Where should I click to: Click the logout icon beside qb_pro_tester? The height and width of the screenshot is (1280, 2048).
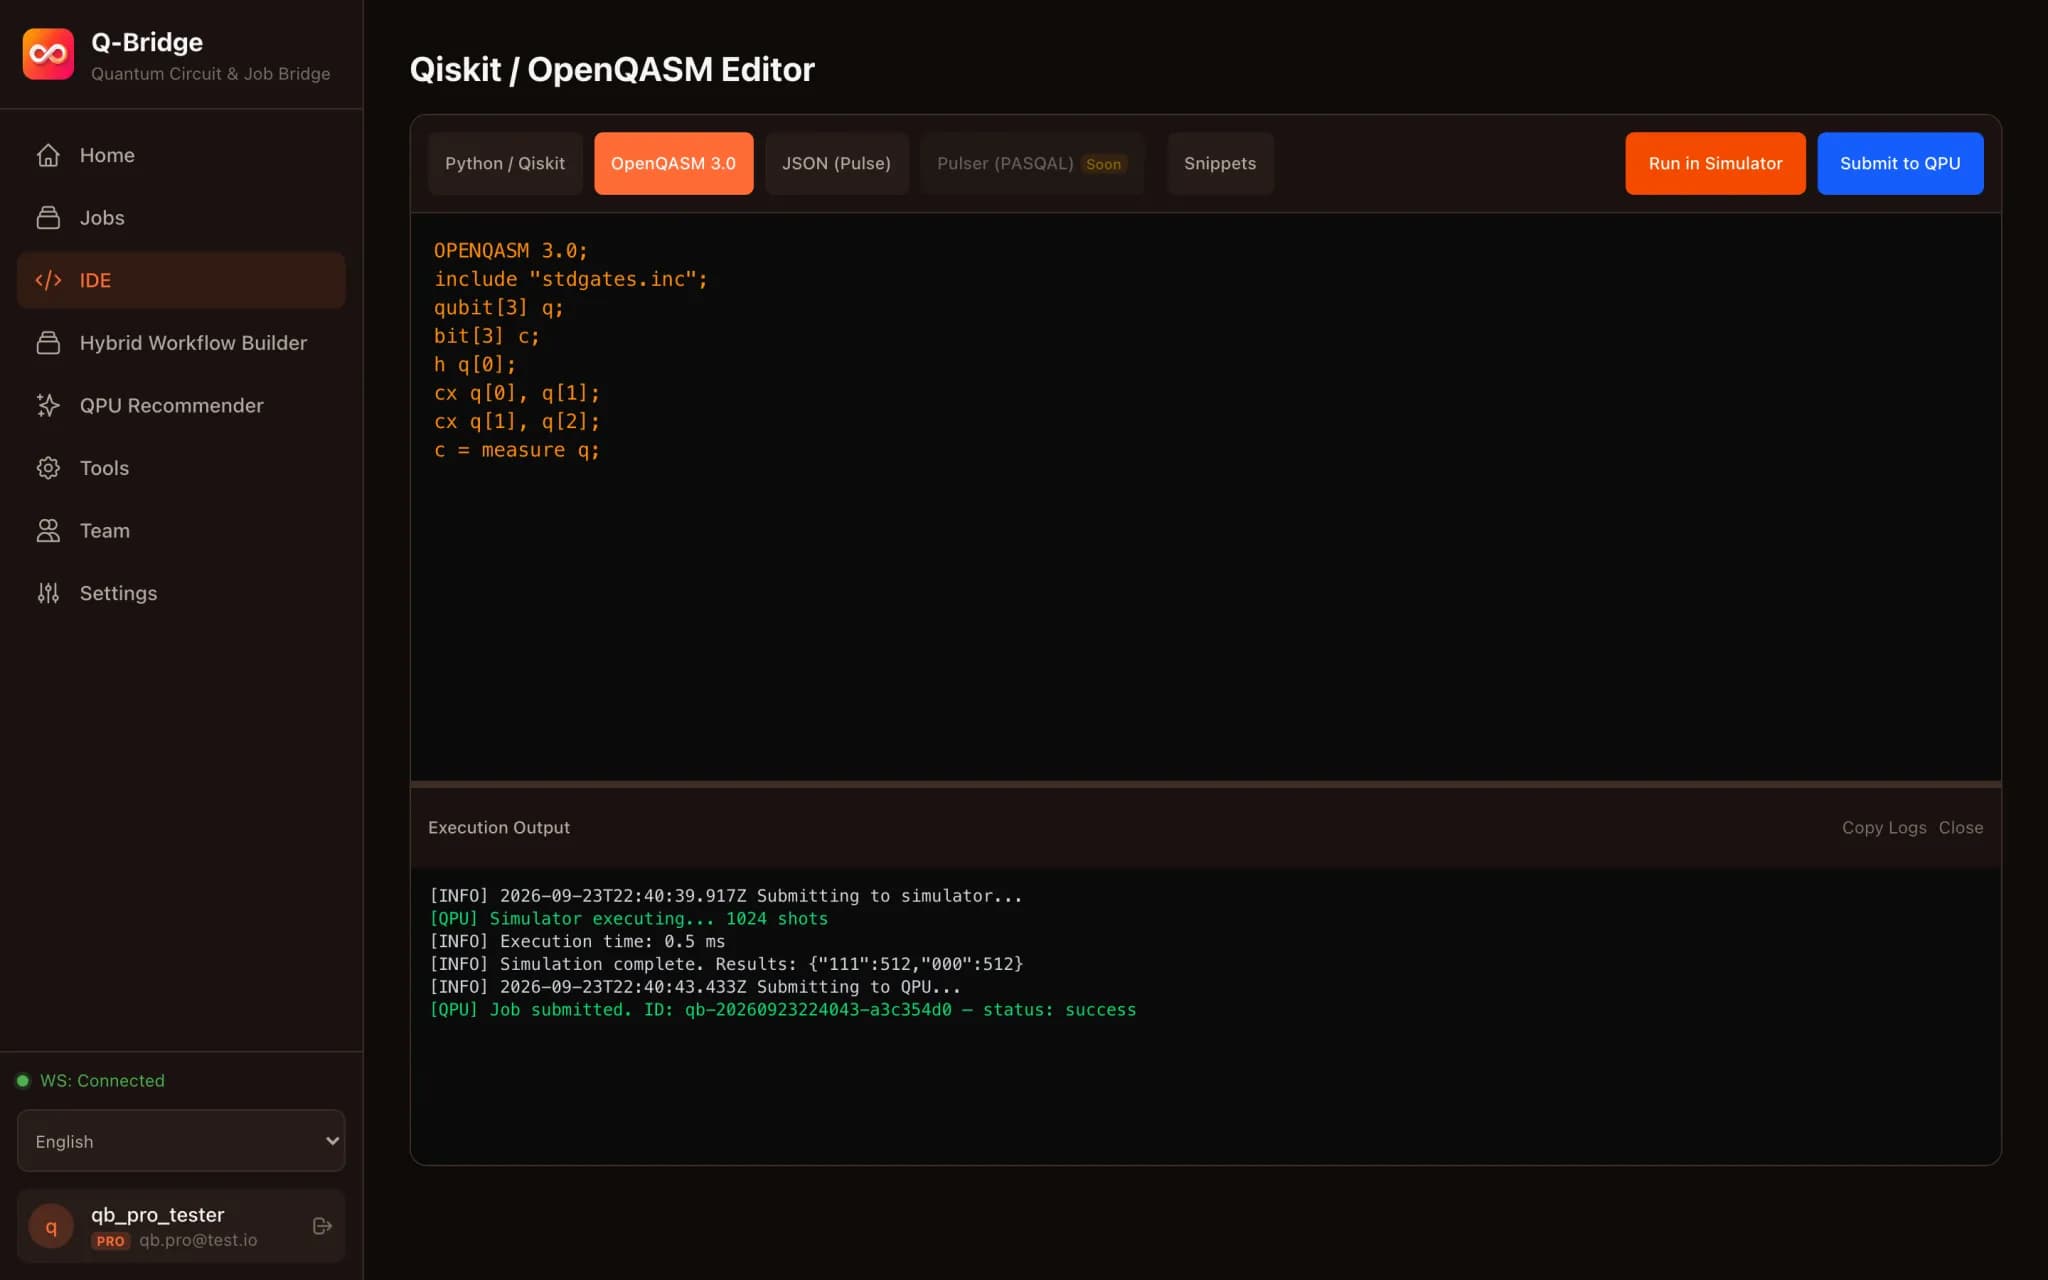point(322,1226)
